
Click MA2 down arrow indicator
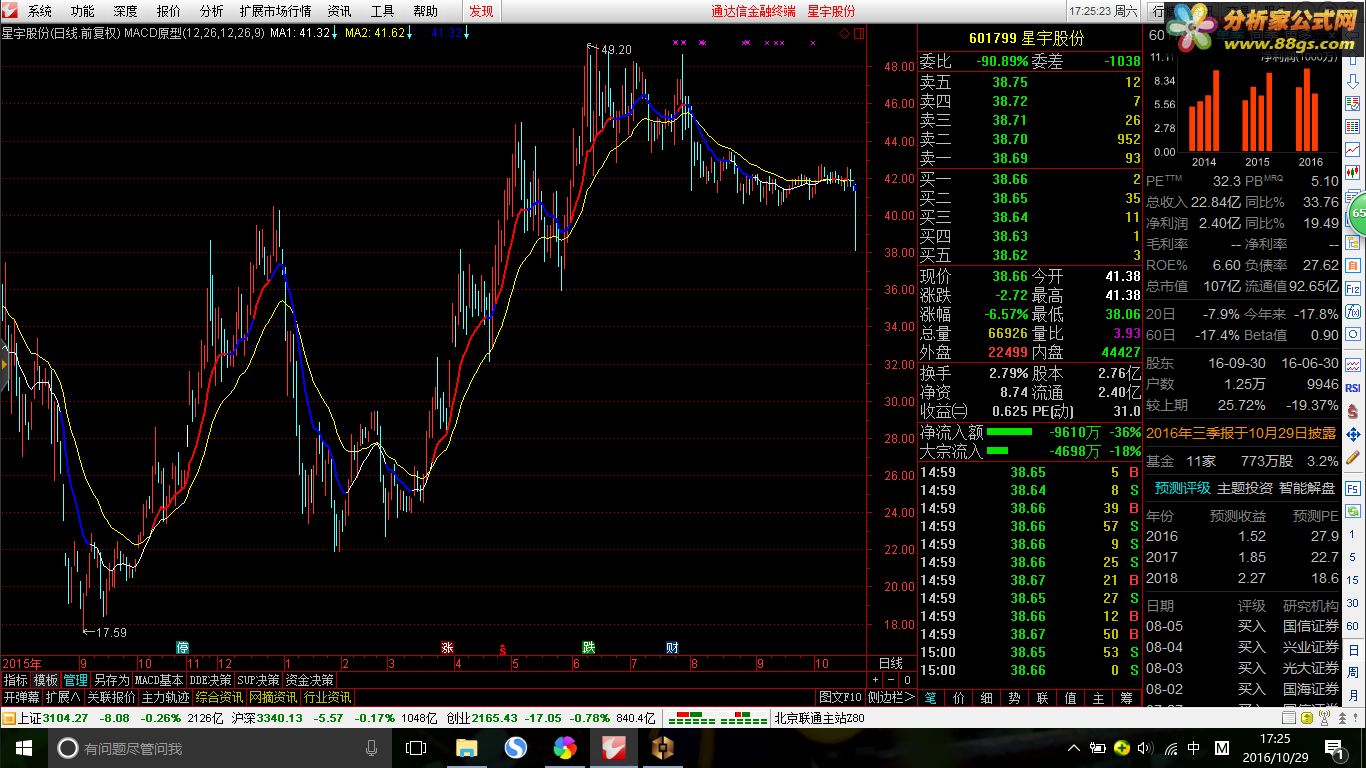[409, 33]
